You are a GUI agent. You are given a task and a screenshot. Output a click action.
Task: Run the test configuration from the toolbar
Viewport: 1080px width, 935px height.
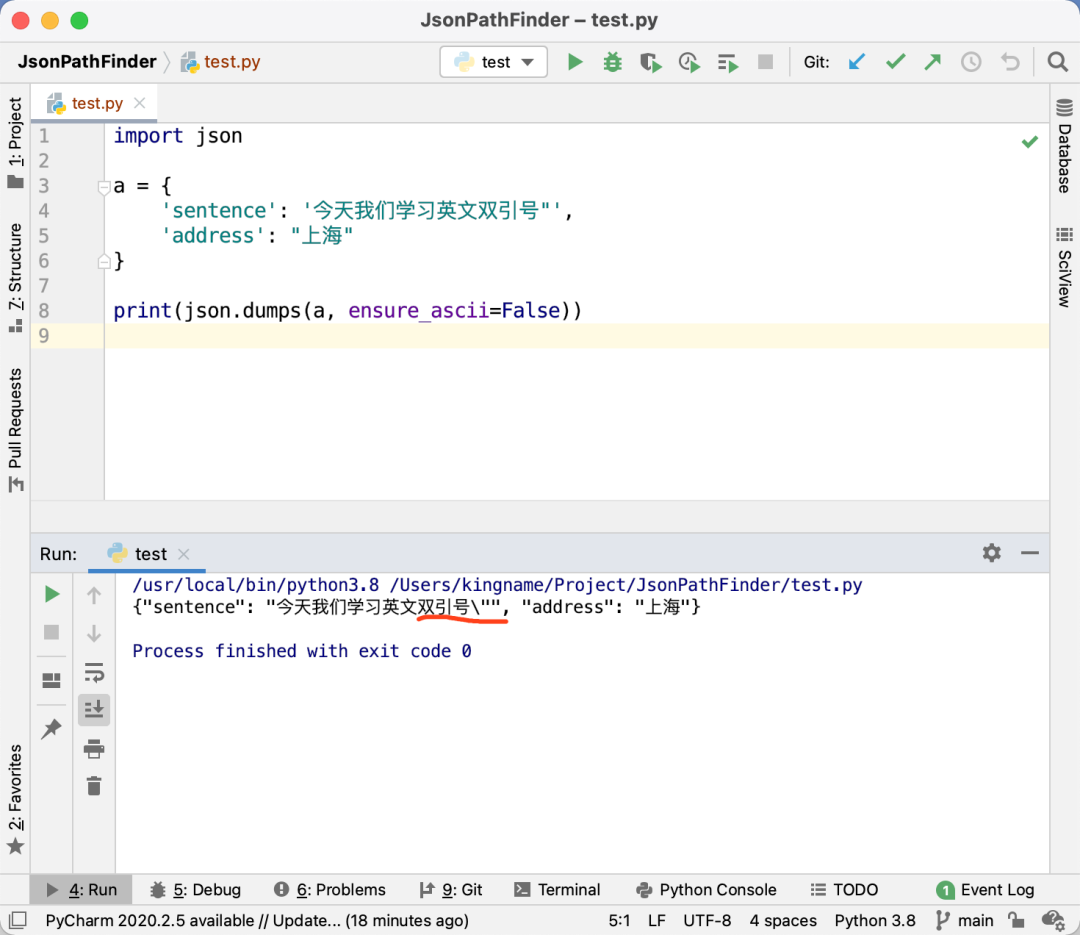pos(575,62)
